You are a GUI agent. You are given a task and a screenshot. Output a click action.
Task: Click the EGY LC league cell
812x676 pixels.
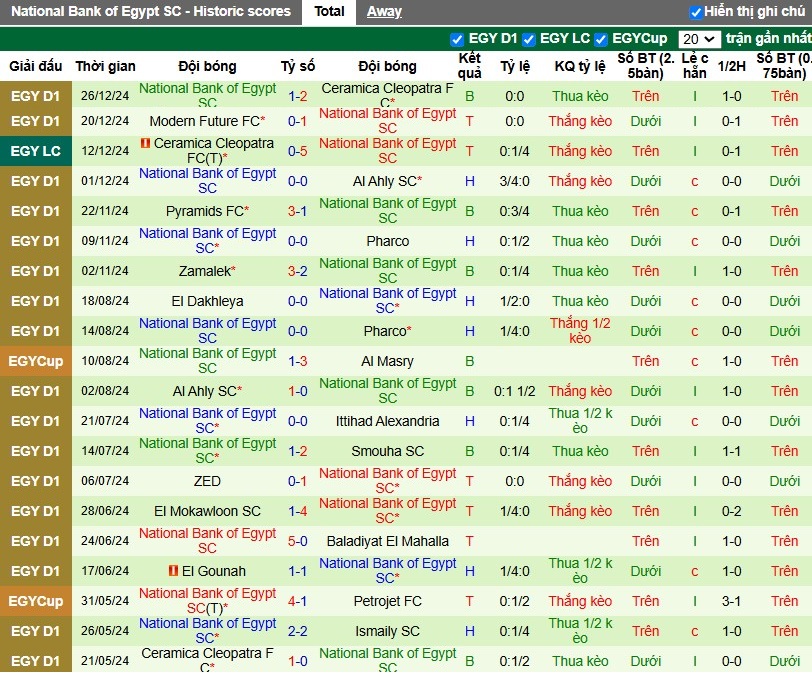pyautogui.click(x=36, y=151)
